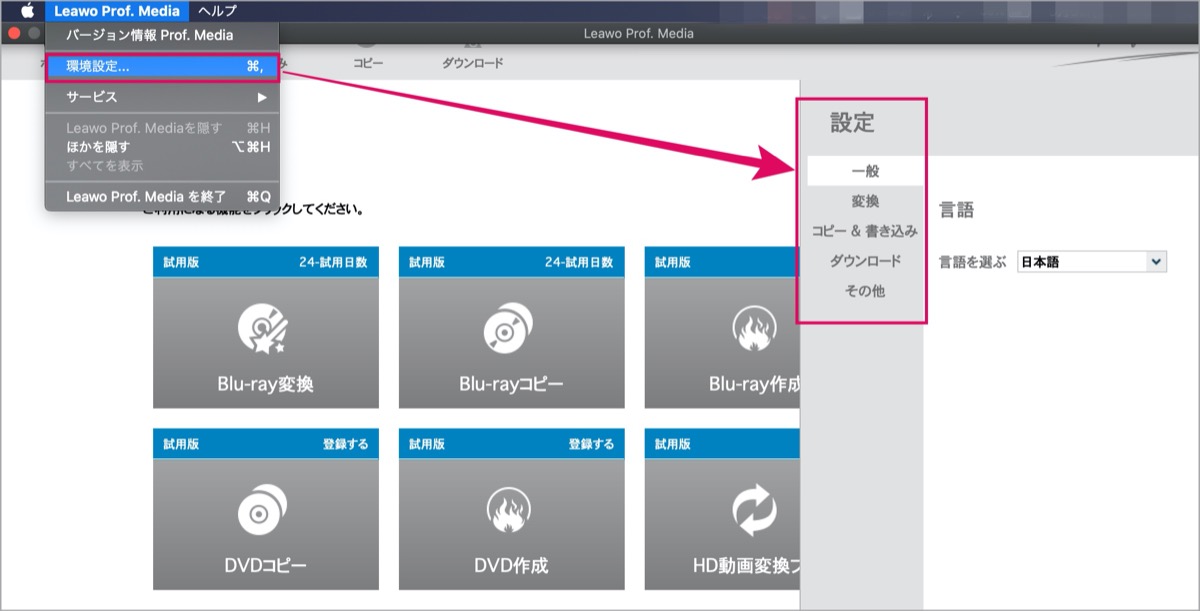The height and width of the screenshot is (611, 1200).
Task: Open the その他 settings tab
Action: click(x=865, y=291)
